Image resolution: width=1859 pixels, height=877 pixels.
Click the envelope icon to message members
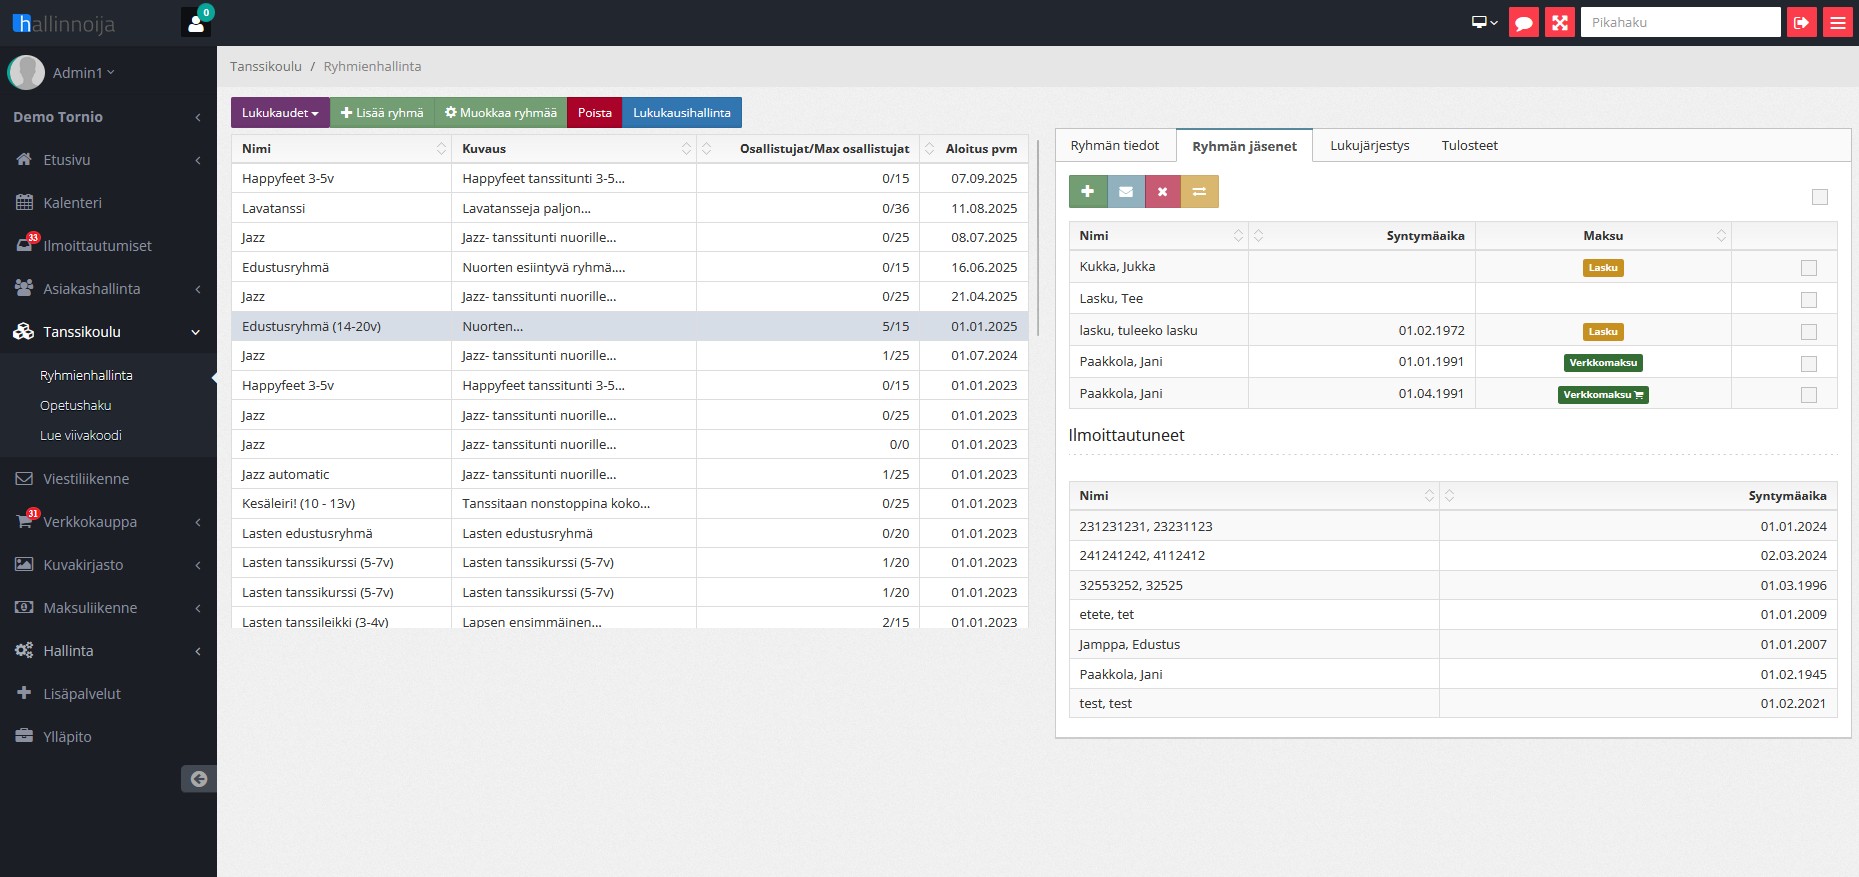tap(1125, 192)
